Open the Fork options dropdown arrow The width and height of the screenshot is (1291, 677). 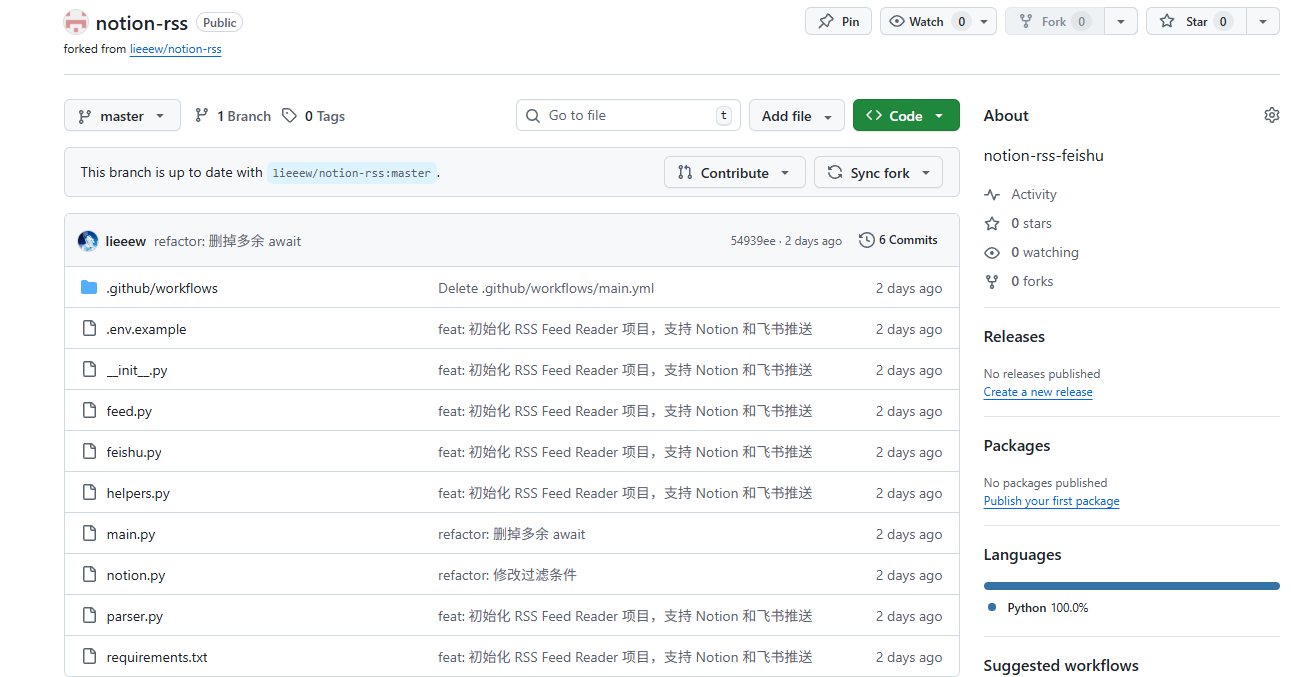(1121, 21)
